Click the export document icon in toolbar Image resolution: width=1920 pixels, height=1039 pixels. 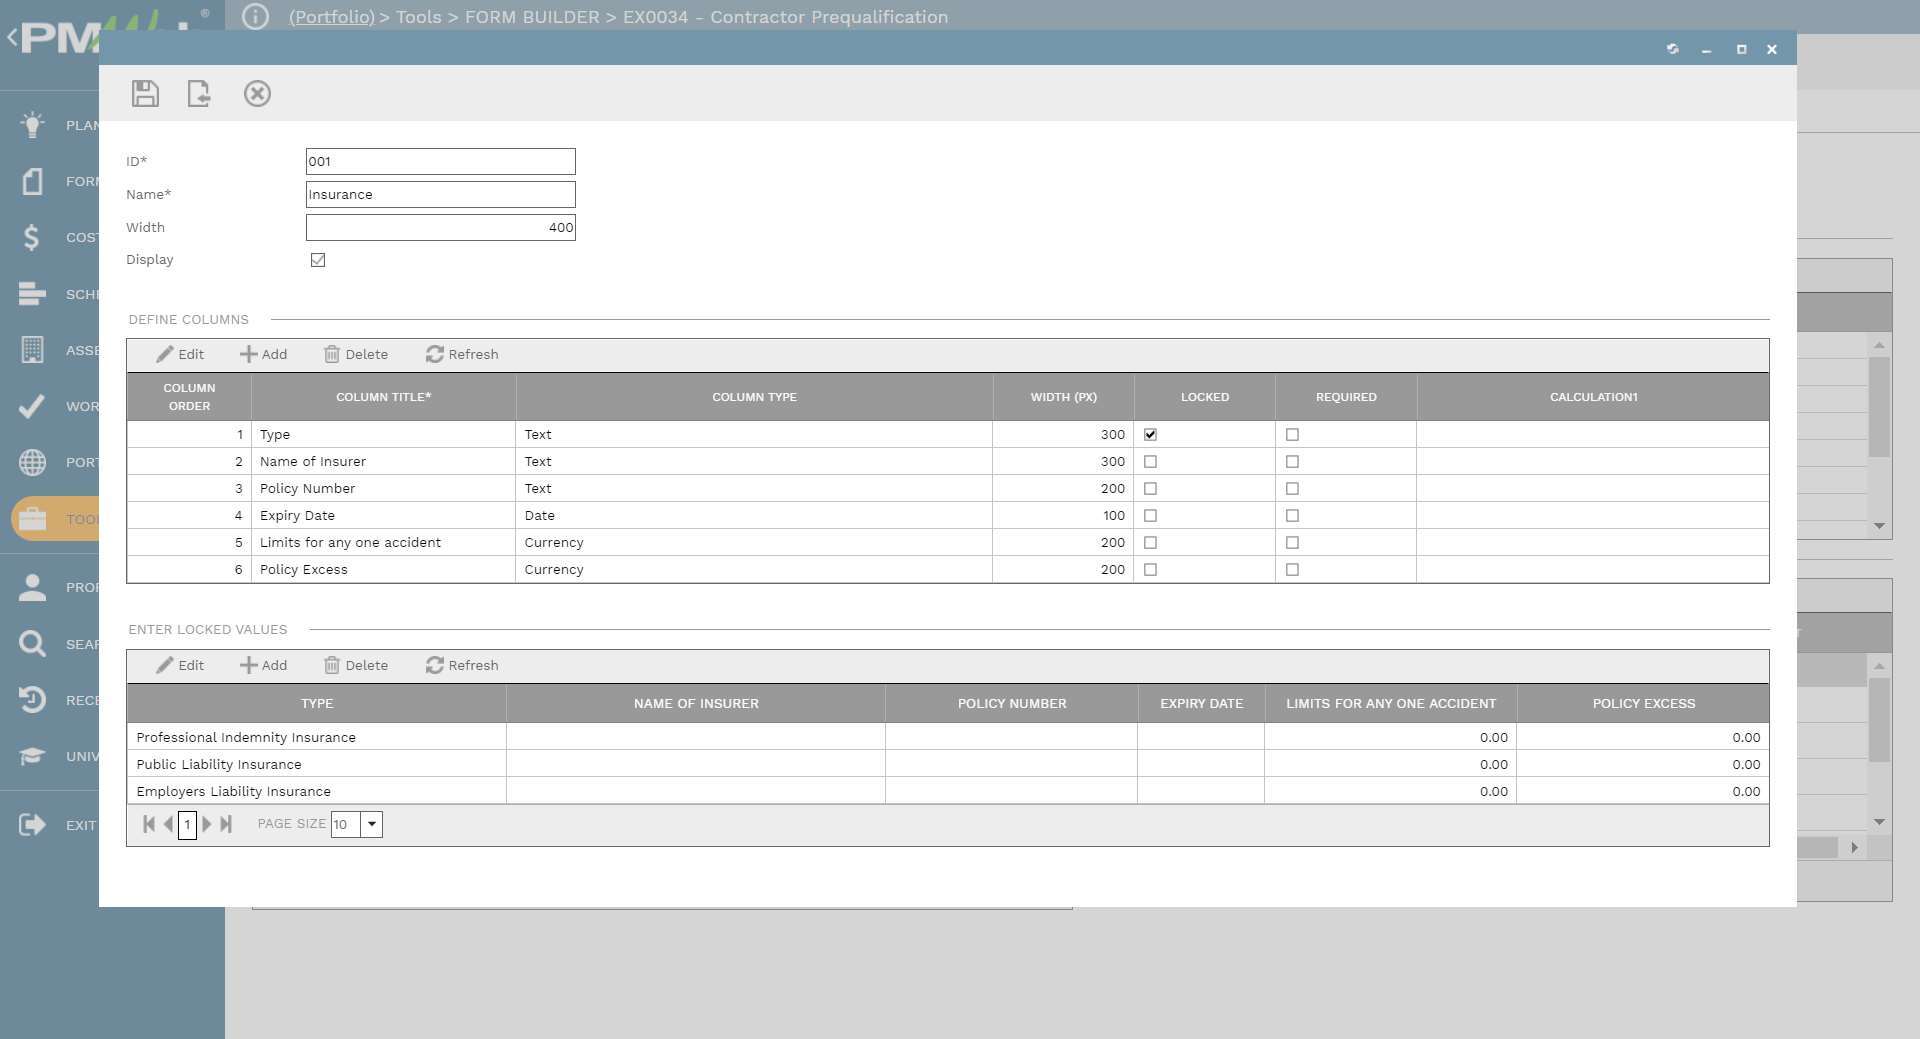click(200, 93)
